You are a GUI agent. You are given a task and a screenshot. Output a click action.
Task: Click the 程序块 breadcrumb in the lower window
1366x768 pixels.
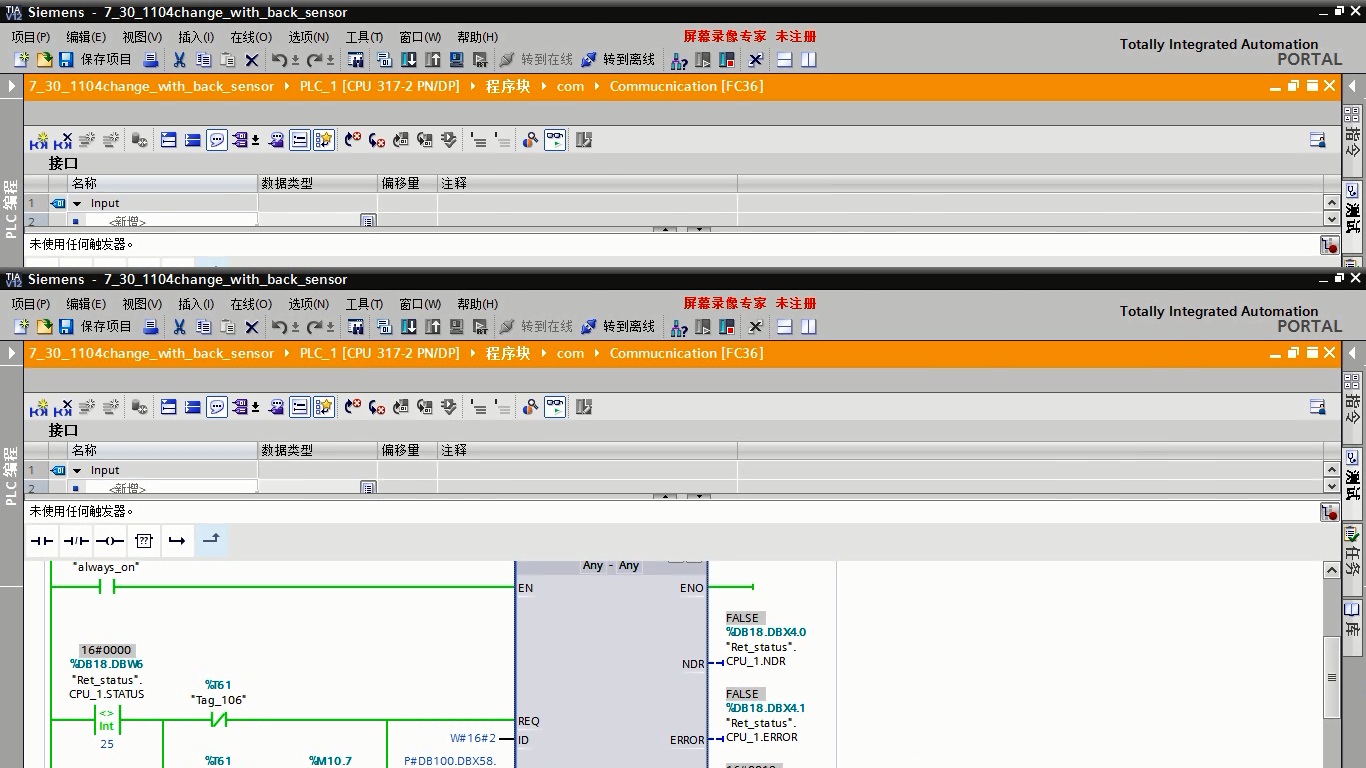point(508,353)
